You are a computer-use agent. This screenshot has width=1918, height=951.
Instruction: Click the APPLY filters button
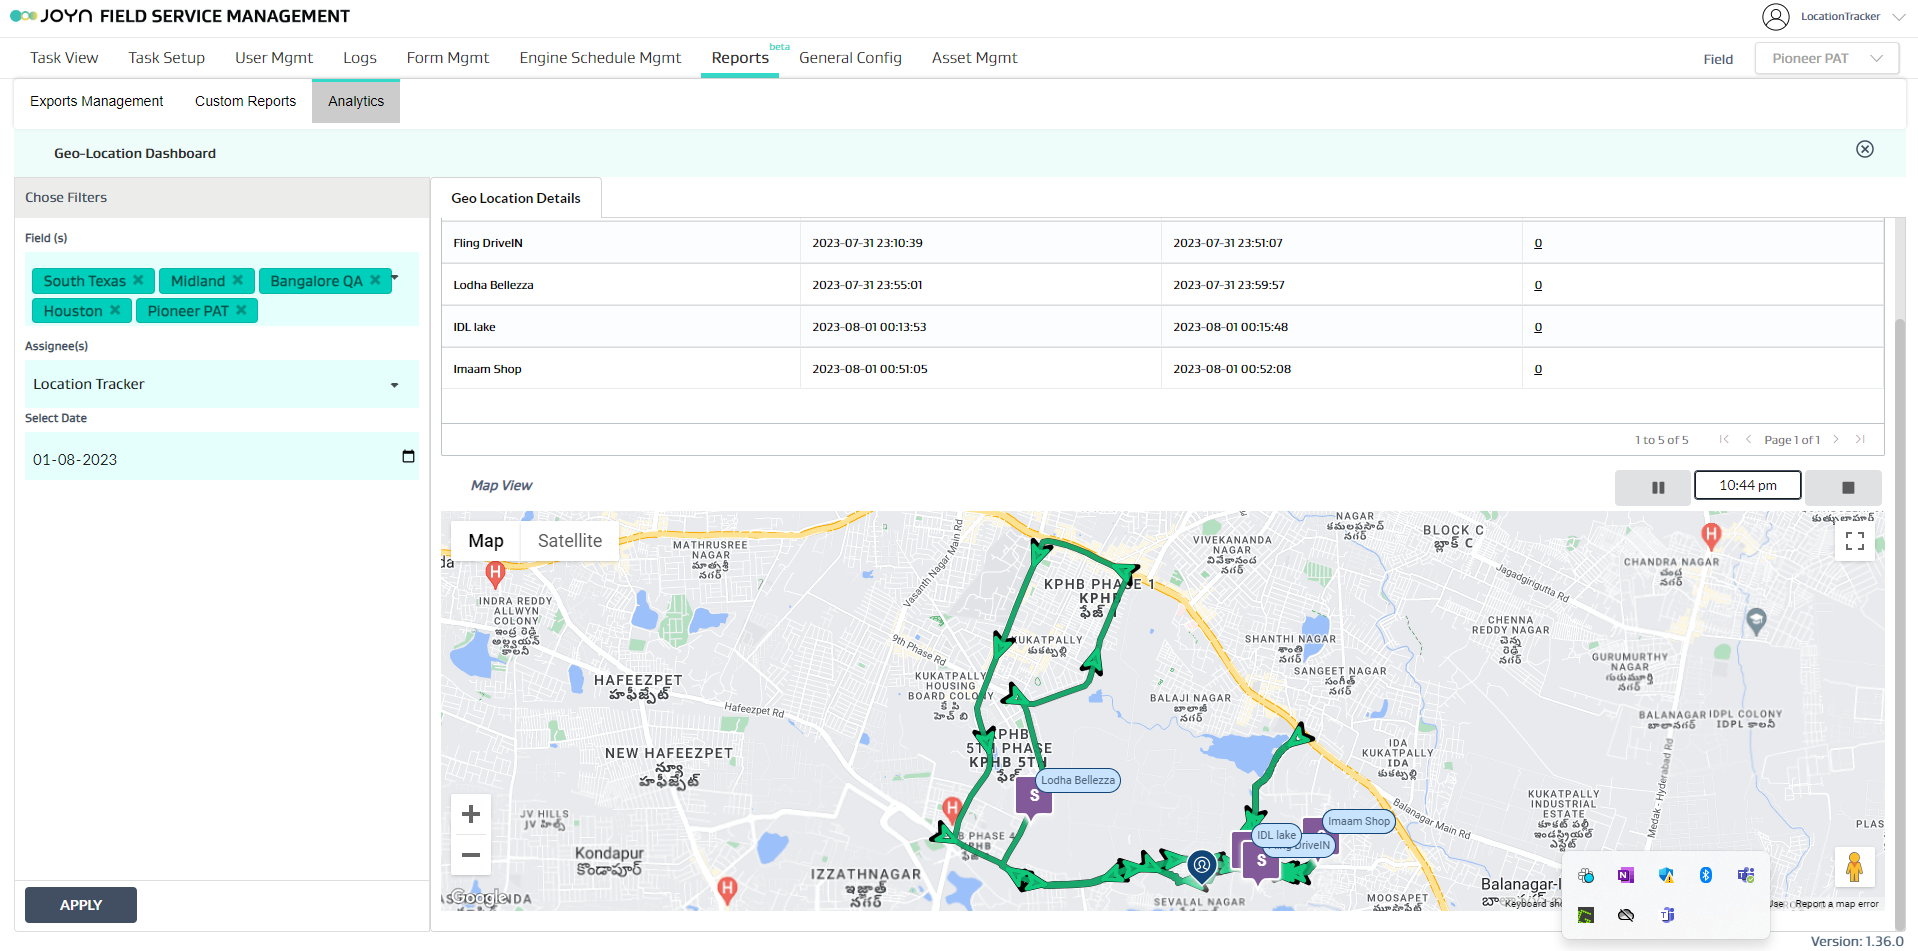[x=81, y=905]
